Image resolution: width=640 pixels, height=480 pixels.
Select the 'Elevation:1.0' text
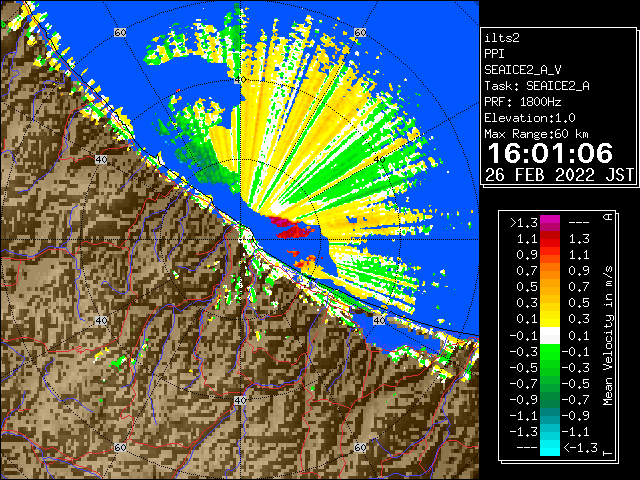[x=530, y=118]
